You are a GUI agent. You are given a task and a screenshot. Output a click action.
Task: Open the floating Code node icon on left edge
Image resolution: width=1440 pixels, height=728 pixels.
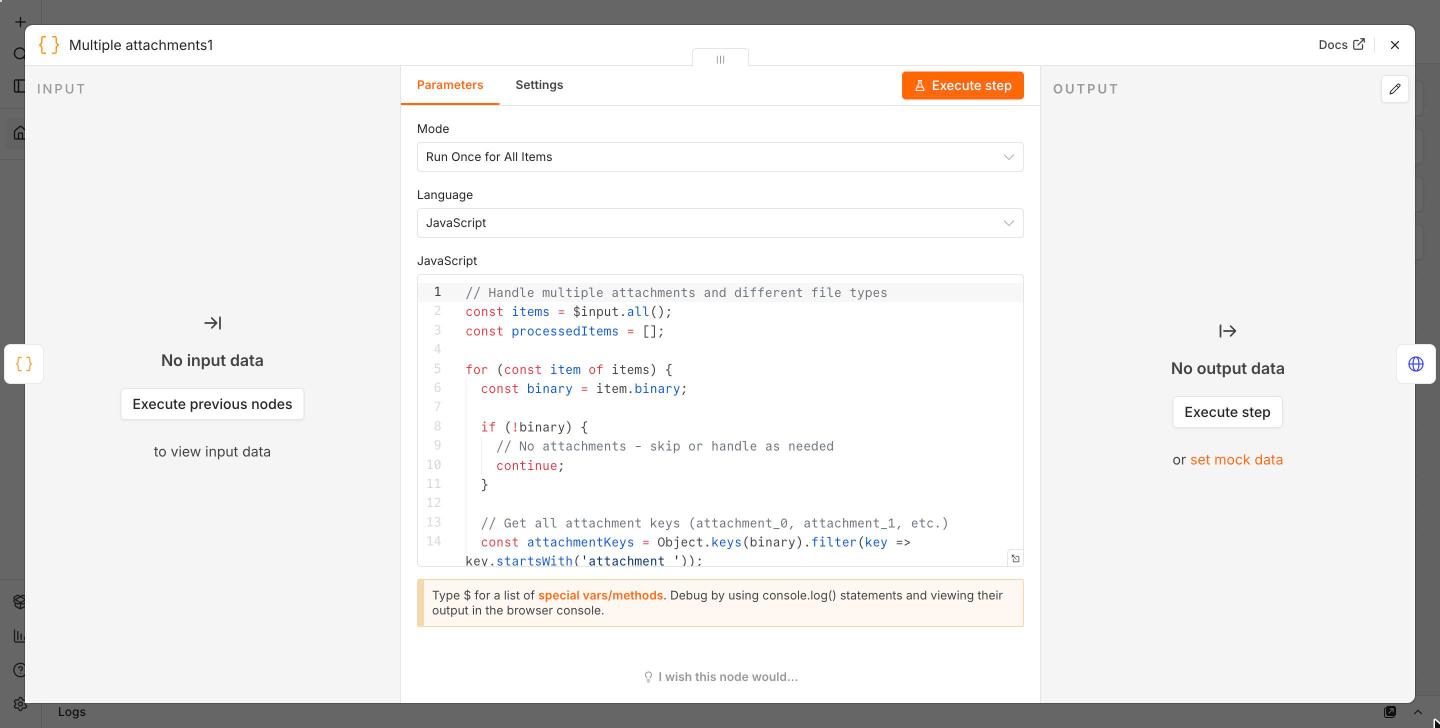click(24, 364)
